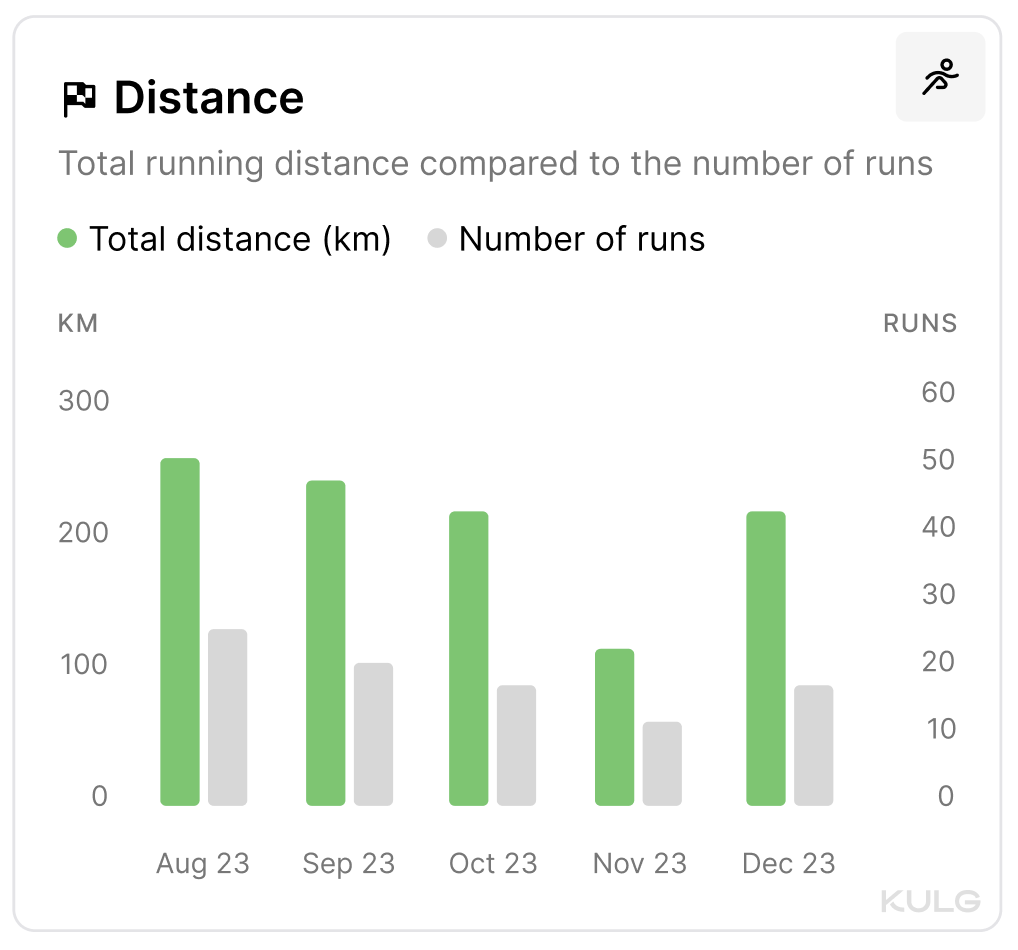Click the running person icon button
Viewport: 1018px width, 950px height.
pyautogui.click(x=940, y=77)
